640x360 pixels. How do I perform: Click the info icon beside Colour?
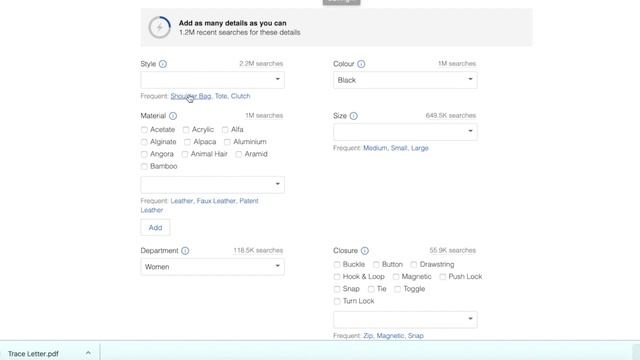click(361, 64)
